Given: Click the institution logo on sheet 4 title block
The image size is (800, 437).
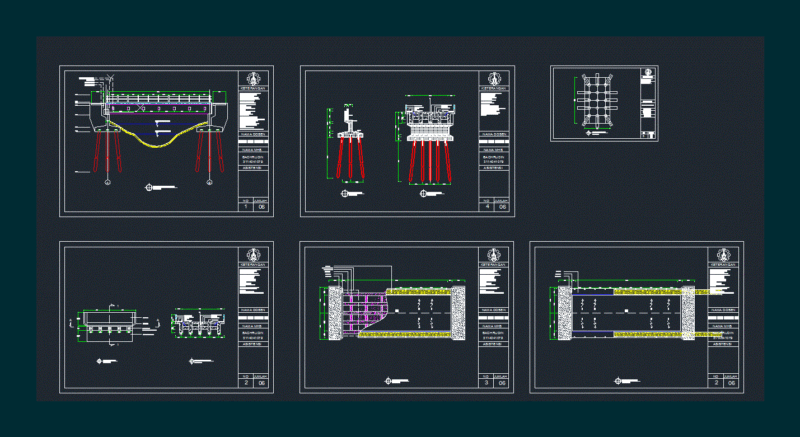Looking at the screenshot, I should click(x=493, y=79).
